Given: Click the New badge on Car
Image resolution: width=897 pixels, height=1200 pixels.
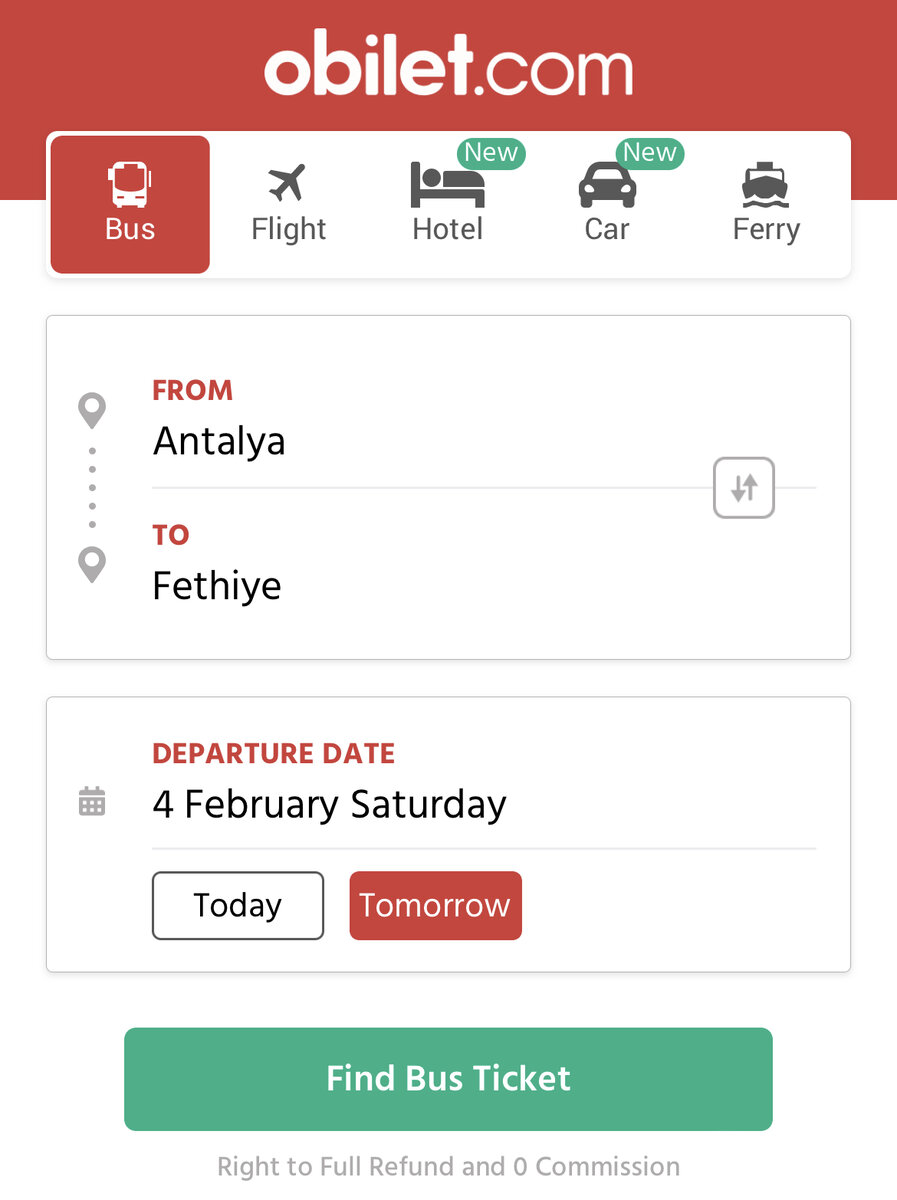Looking at the screenshot, I should point(650,153).
